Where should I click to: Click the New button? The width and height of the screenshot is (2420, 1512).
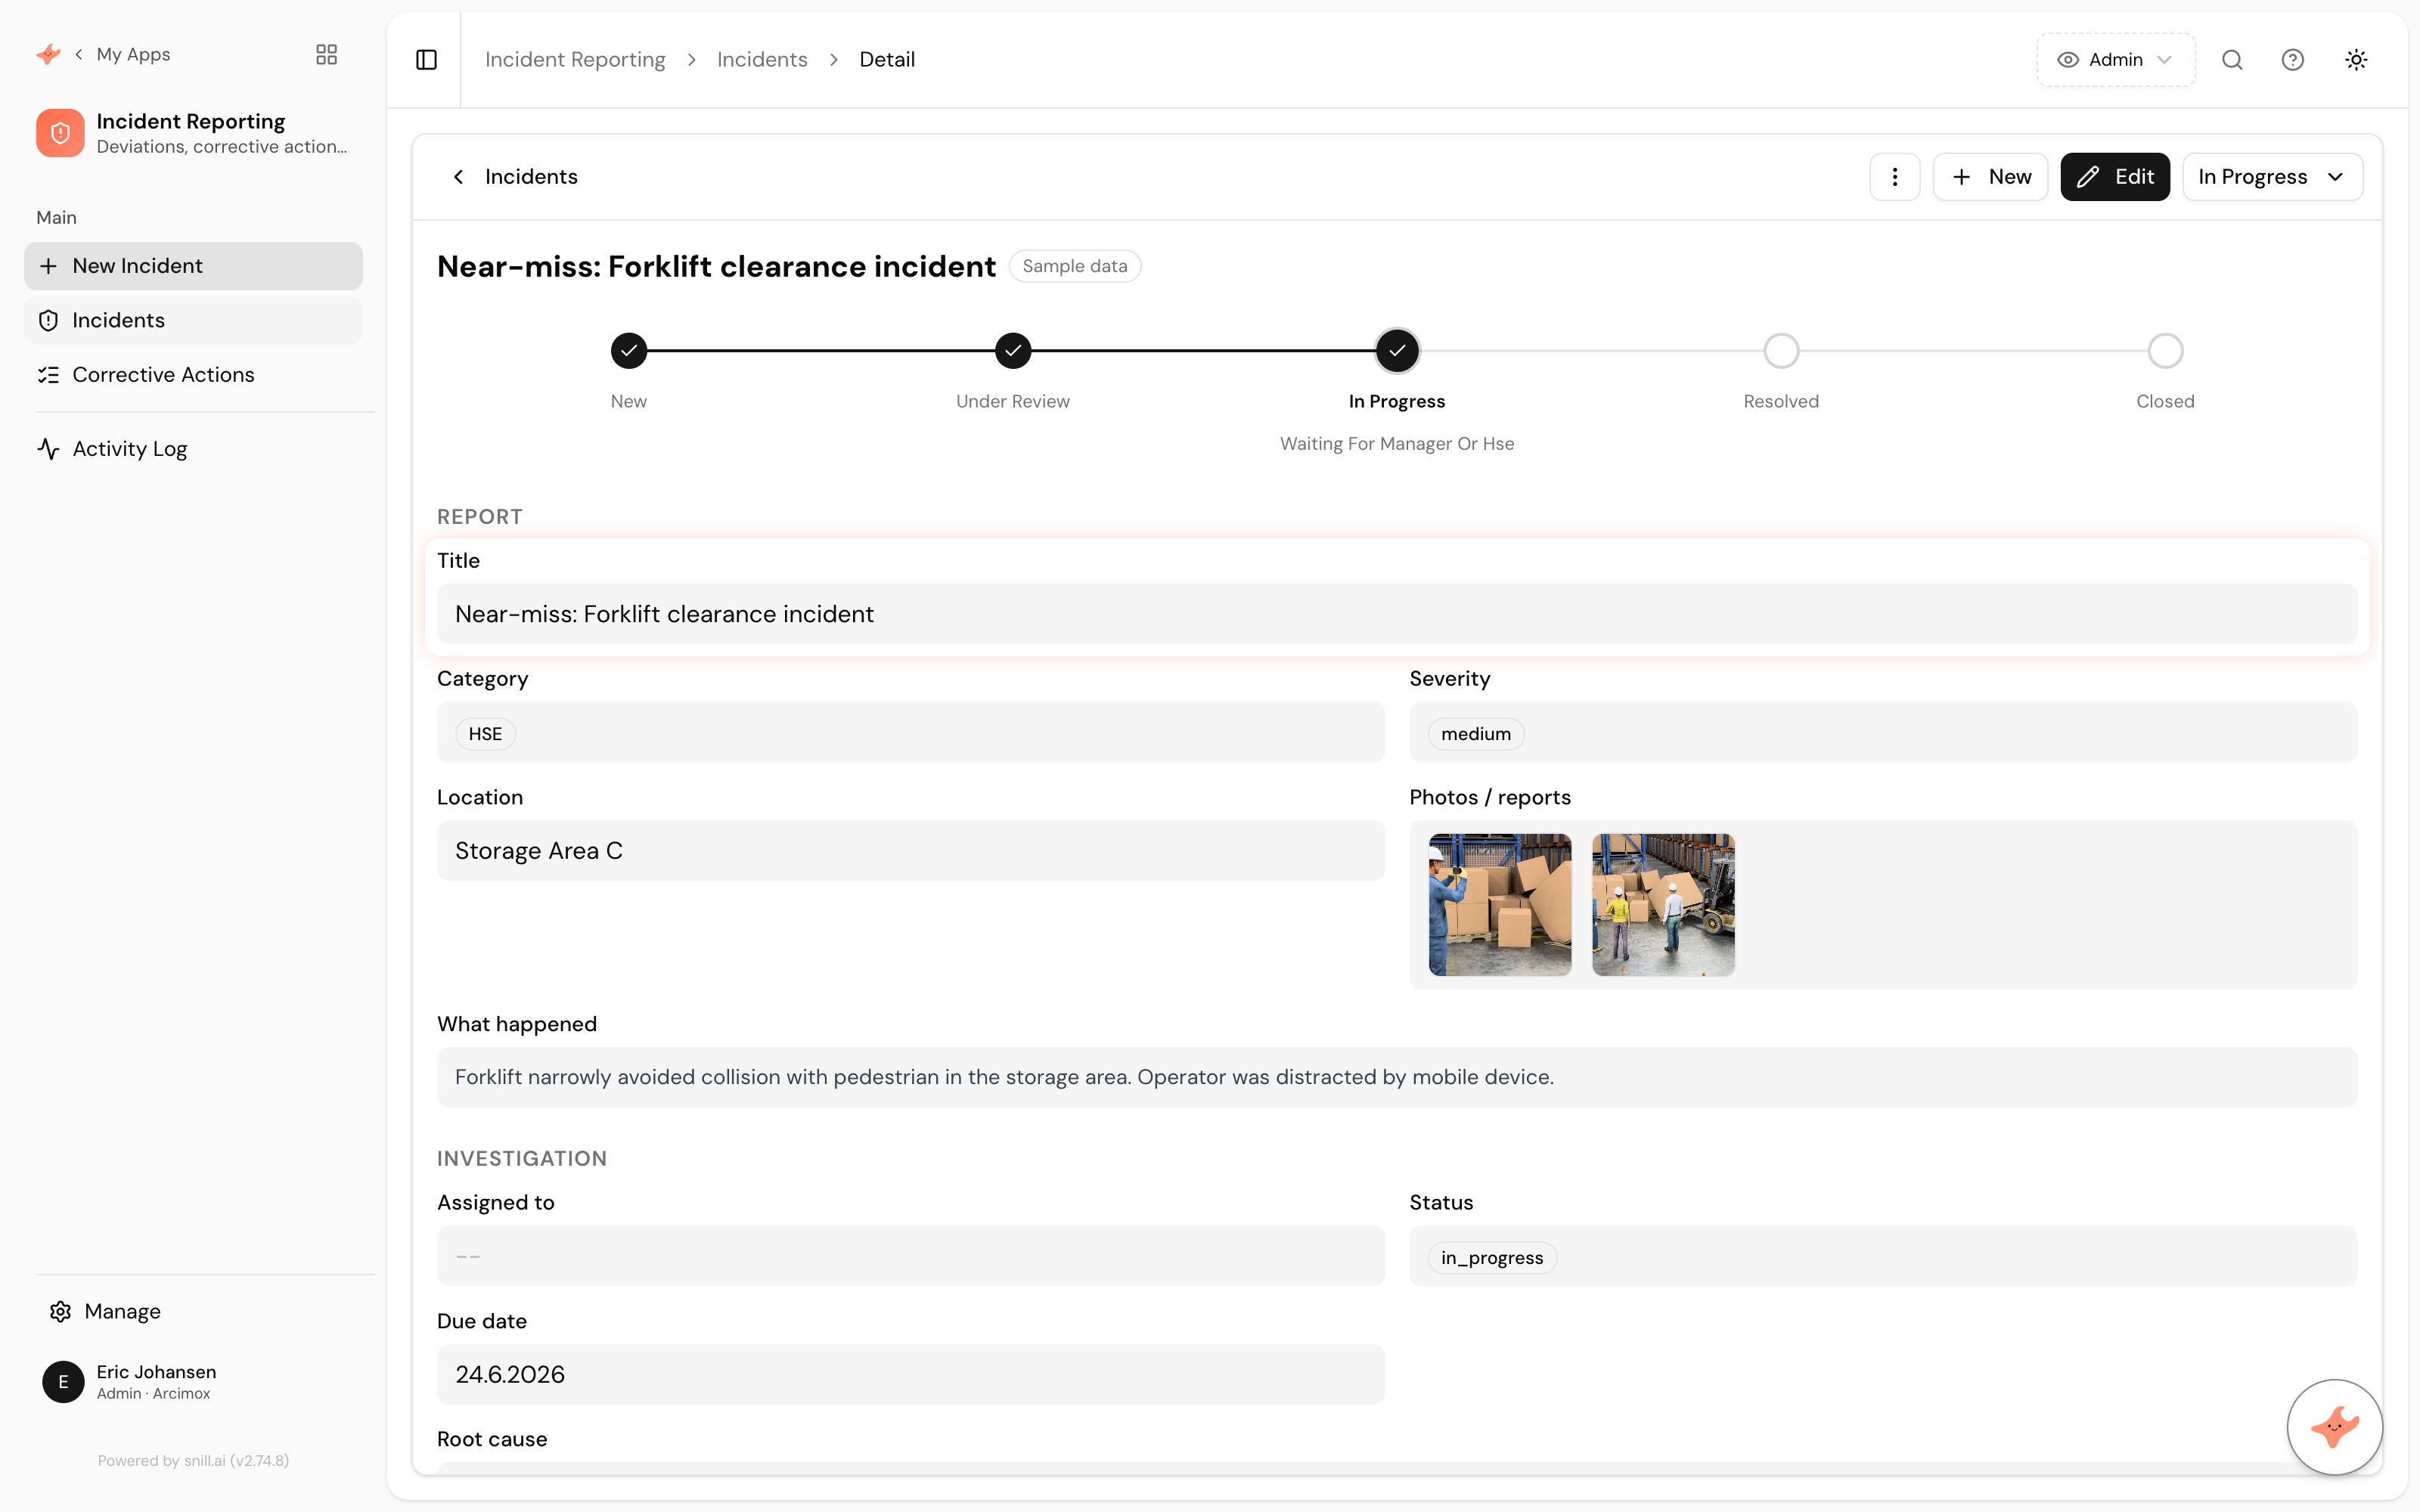point(1990,177)
